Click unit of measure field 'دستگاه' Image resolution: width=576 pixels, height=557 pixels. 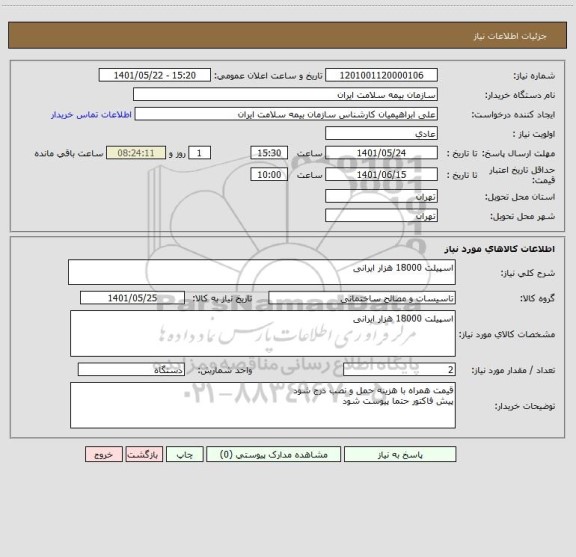click(131, 370)
